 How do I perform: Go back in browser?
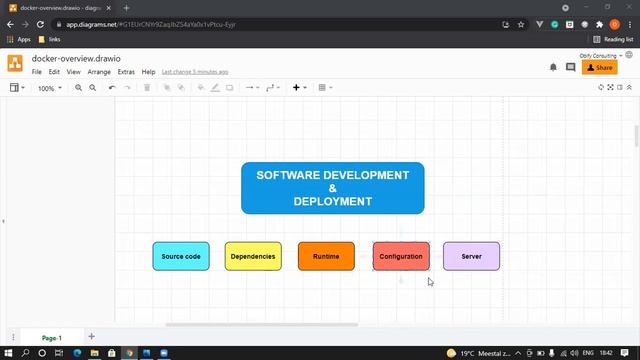point(10,24)
